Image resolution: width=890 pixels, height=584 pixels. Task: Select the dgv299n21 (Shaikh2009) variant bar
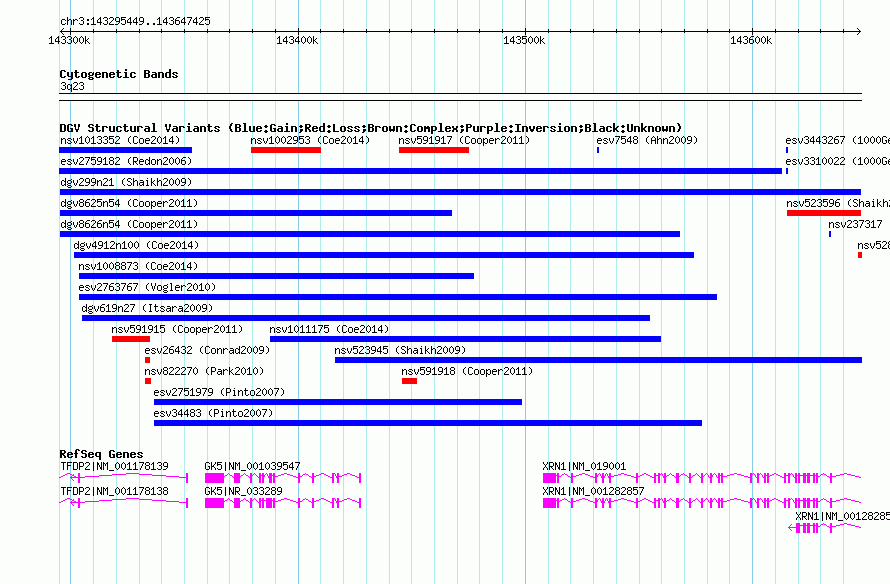click(460, 192)
